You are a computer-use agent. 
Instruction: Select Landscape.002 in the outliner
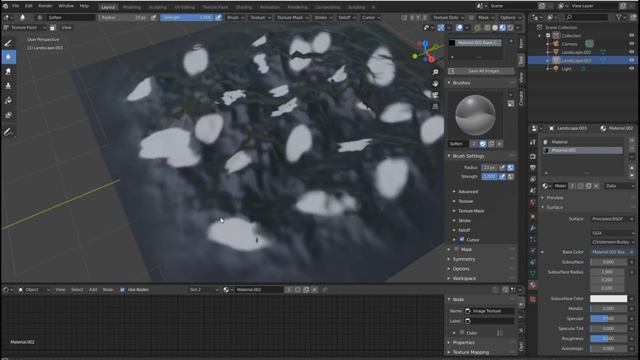(576, 52)
